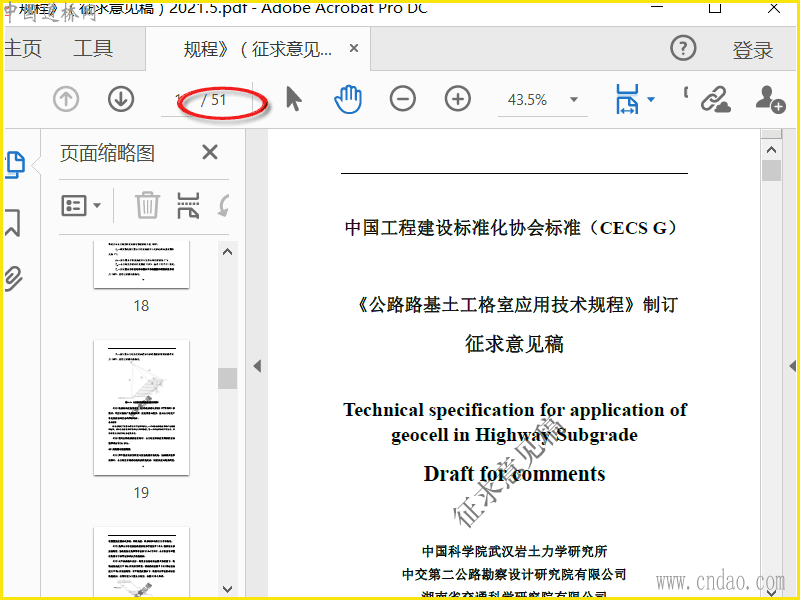Click the rotate pages icon
The image size is (800, 600).
[223, 205]
